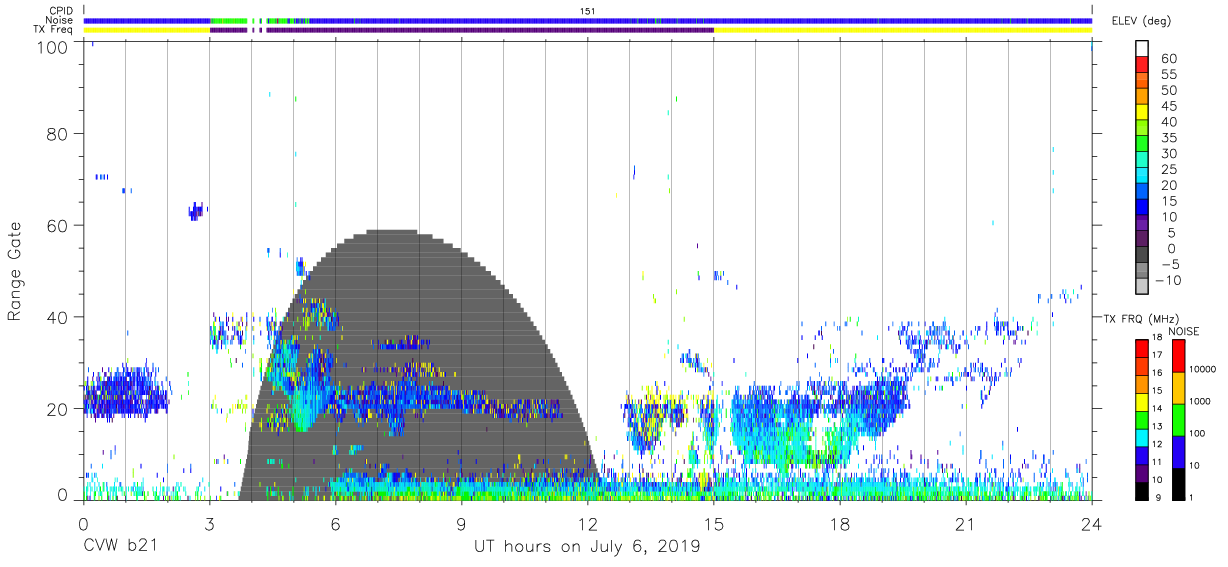Click the NOISE legend title

point(1184,331)
